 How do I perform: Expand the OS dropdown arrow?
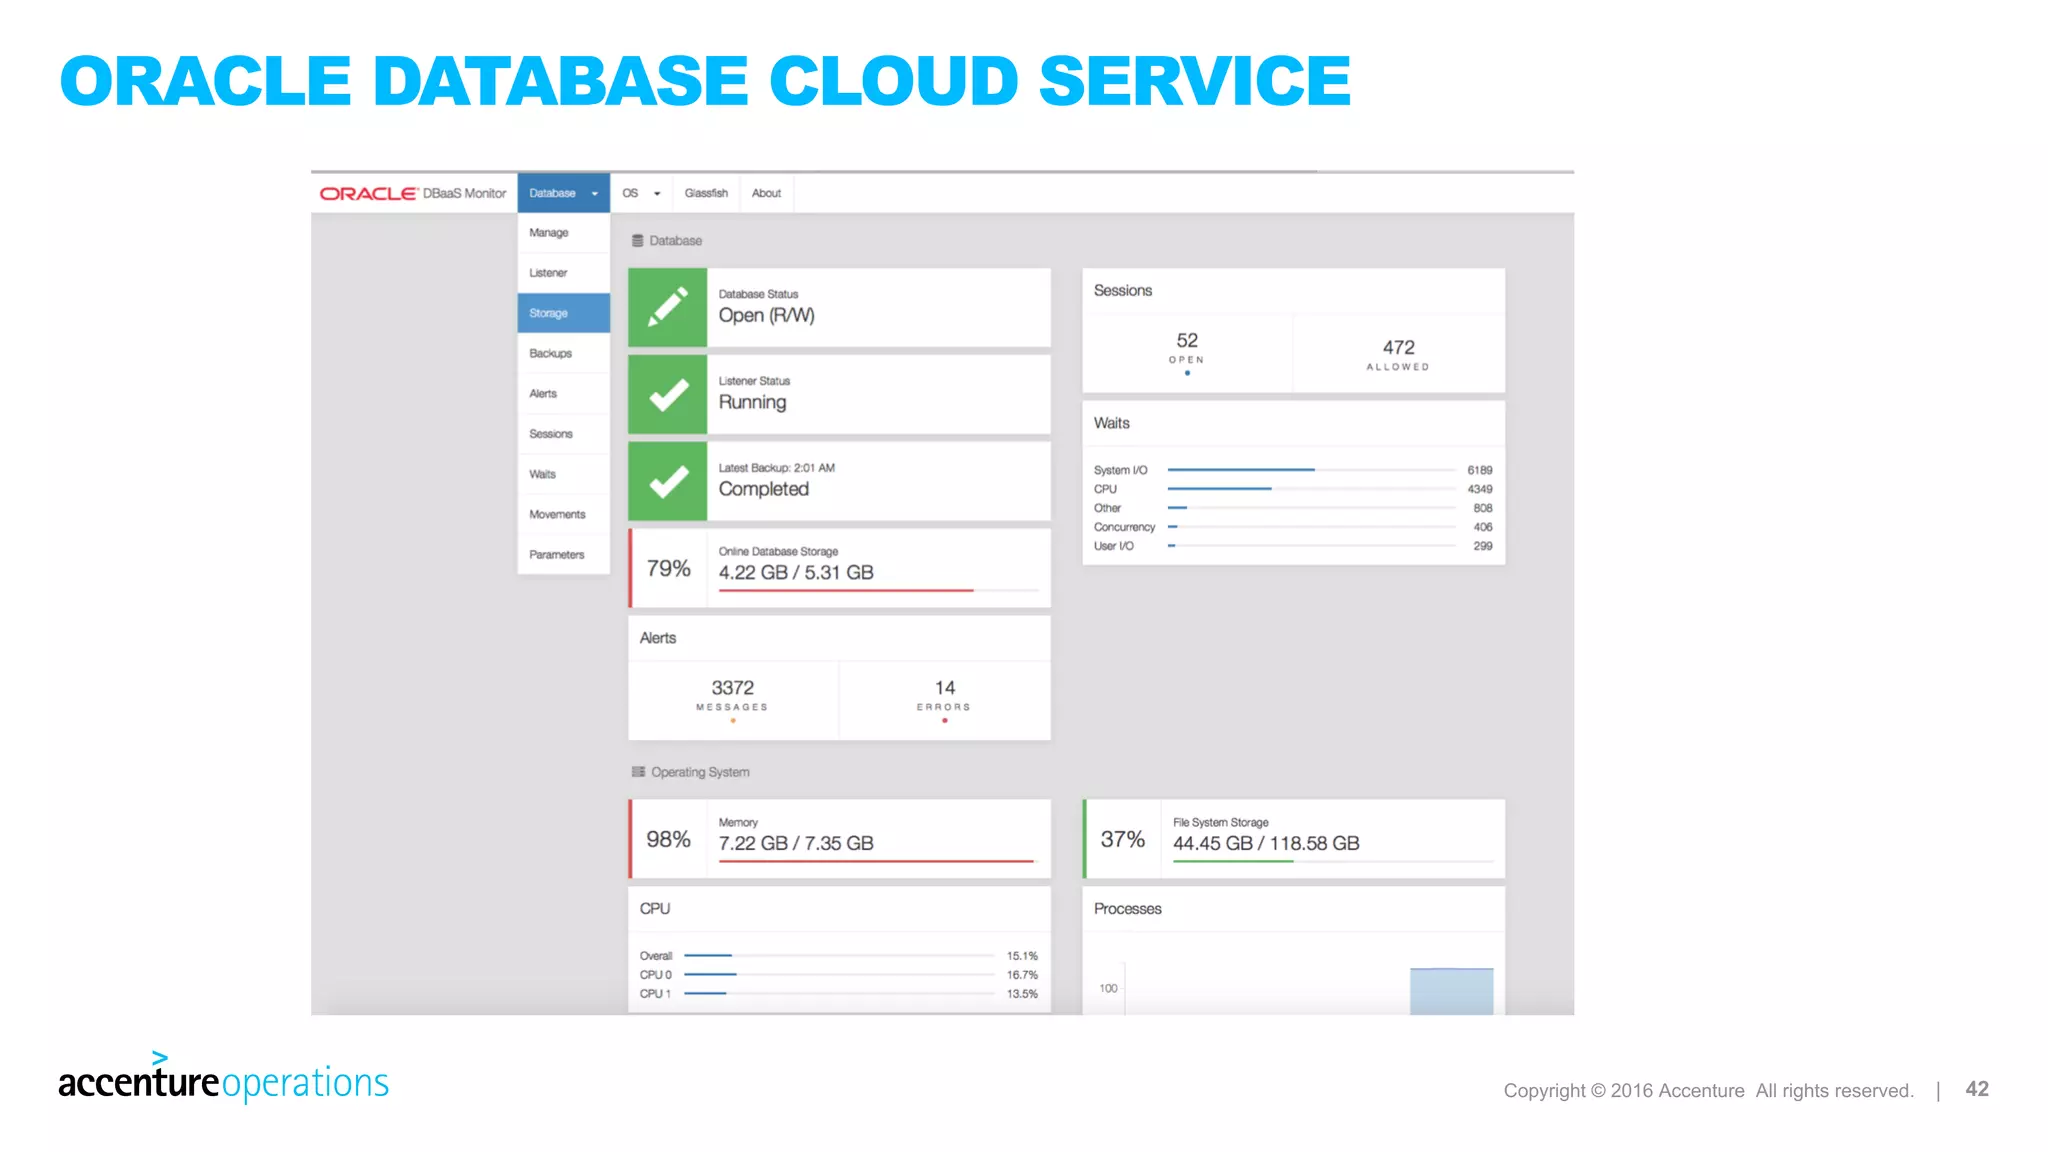tap(657, 194)
